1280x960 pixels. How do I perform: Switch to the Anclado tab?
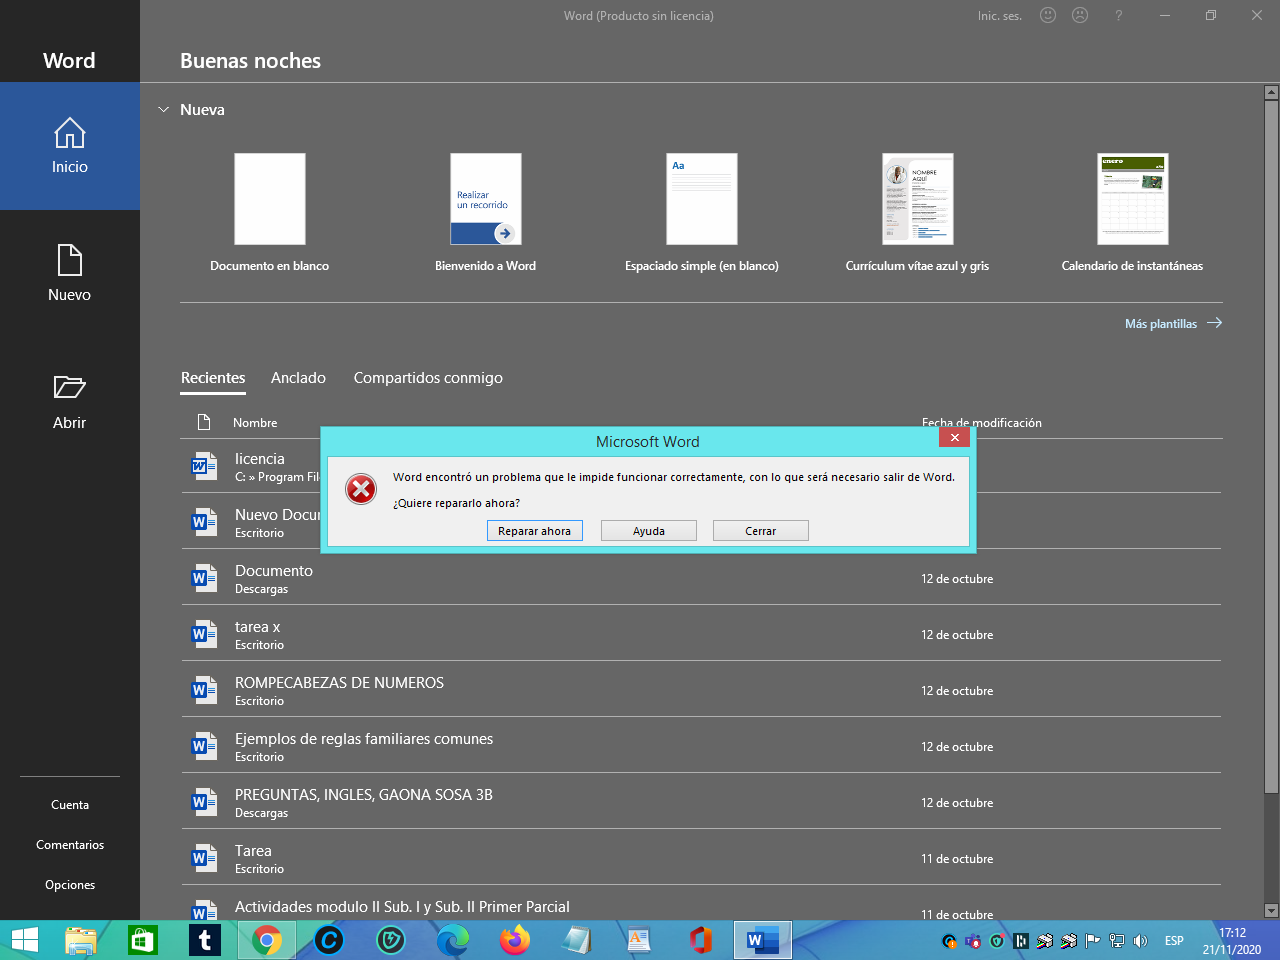tap(298, 378)
